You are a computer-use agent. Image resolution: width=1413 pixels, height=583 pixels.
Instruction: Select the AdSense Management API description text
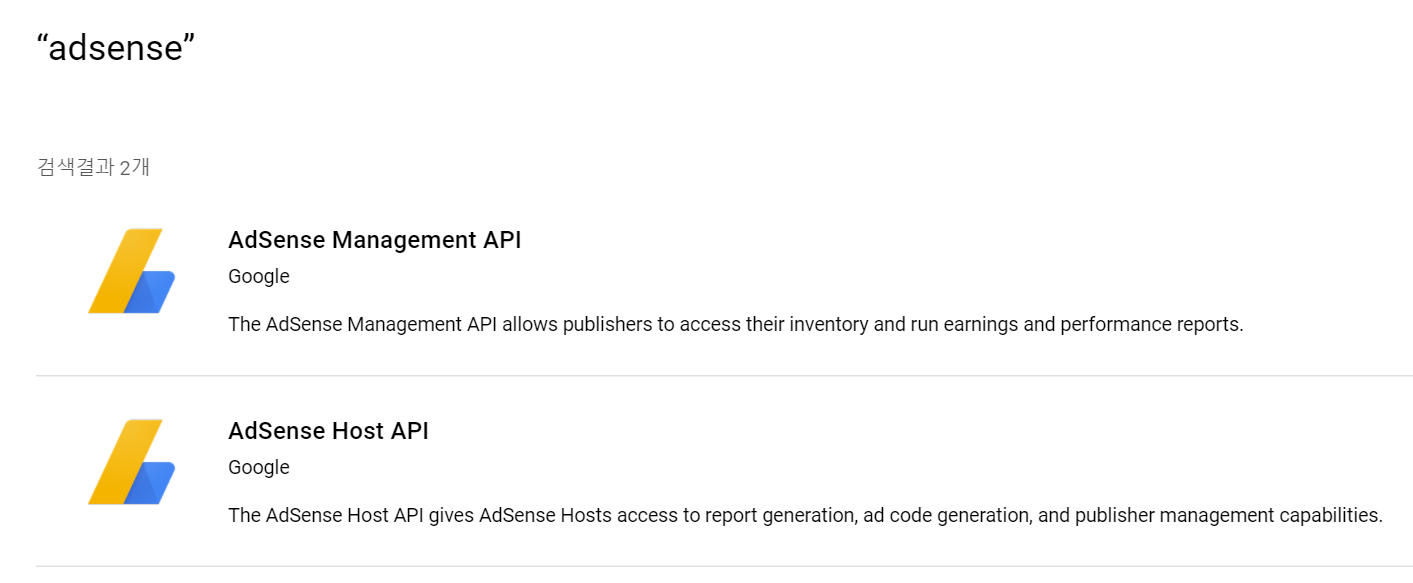click(x=736, y=325)
